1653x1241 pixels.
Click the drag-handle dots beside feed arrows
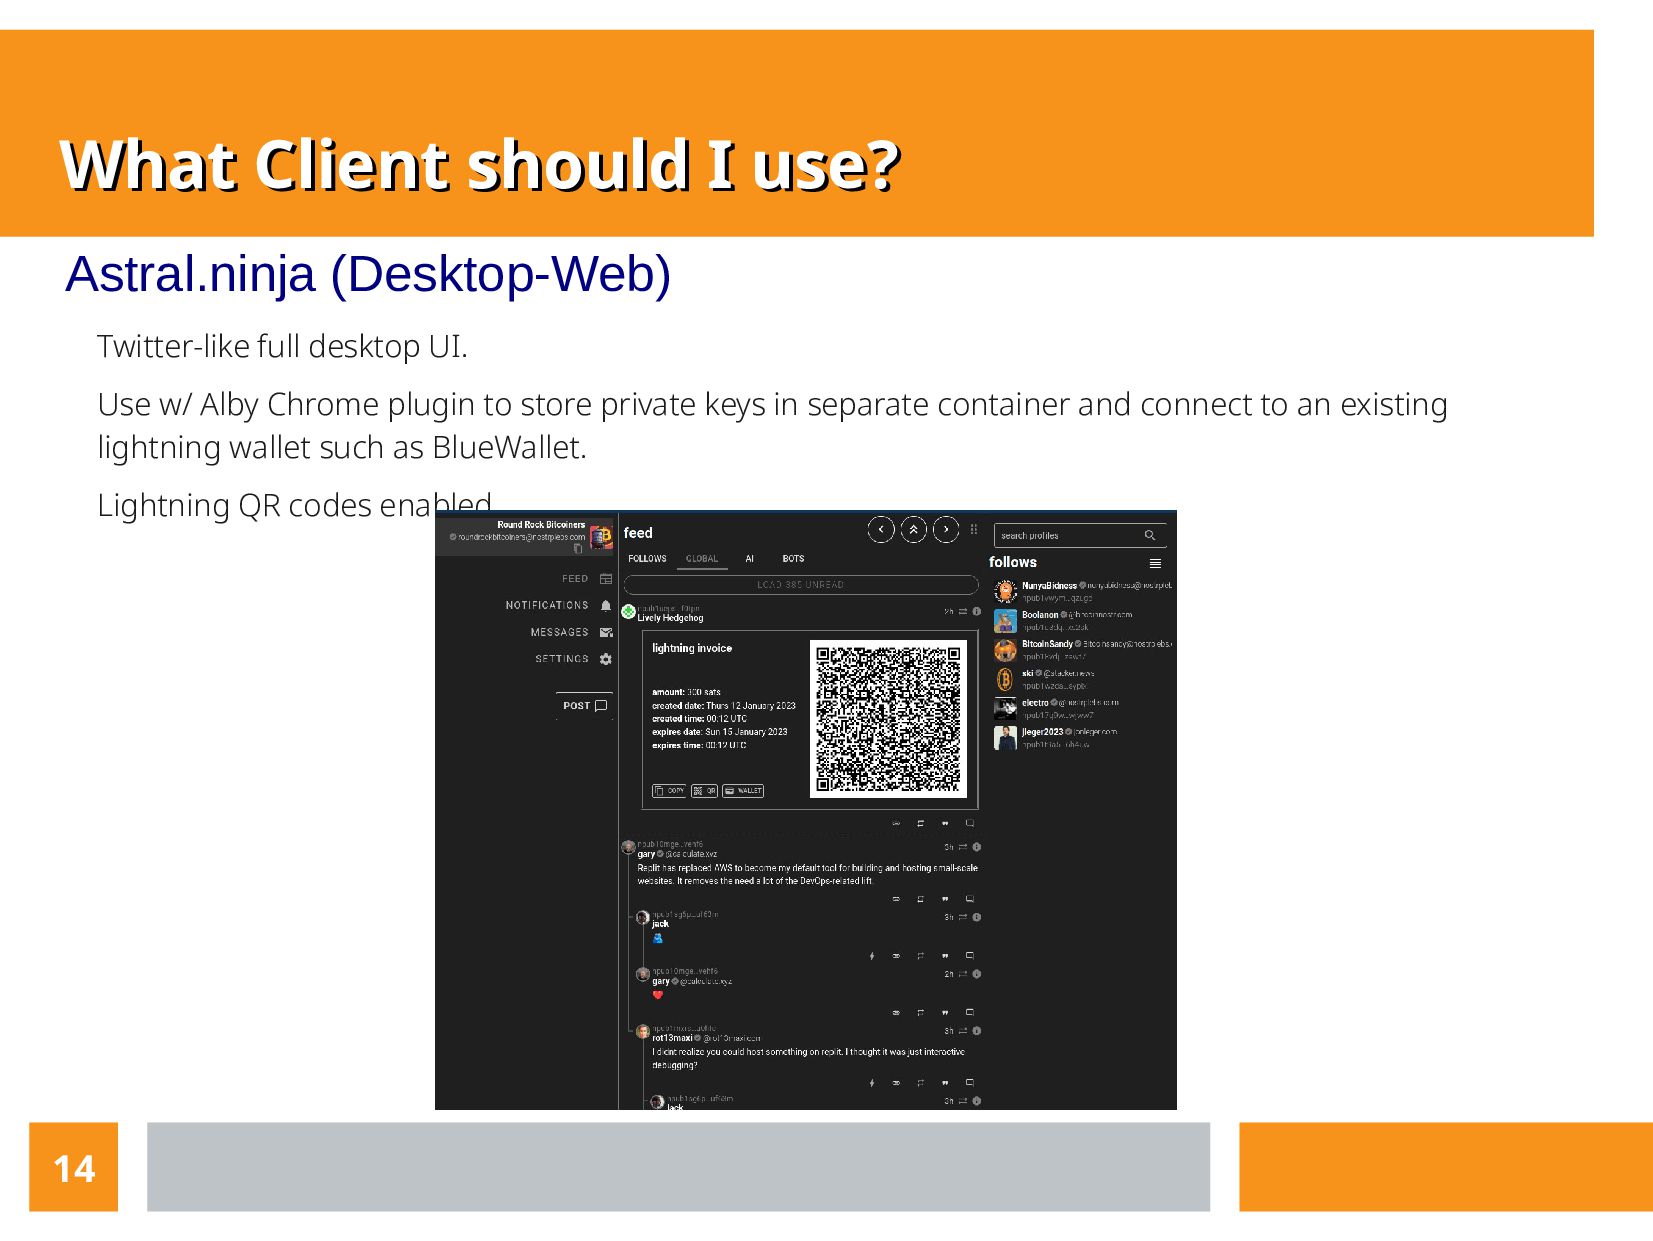[x=974, y=530]
